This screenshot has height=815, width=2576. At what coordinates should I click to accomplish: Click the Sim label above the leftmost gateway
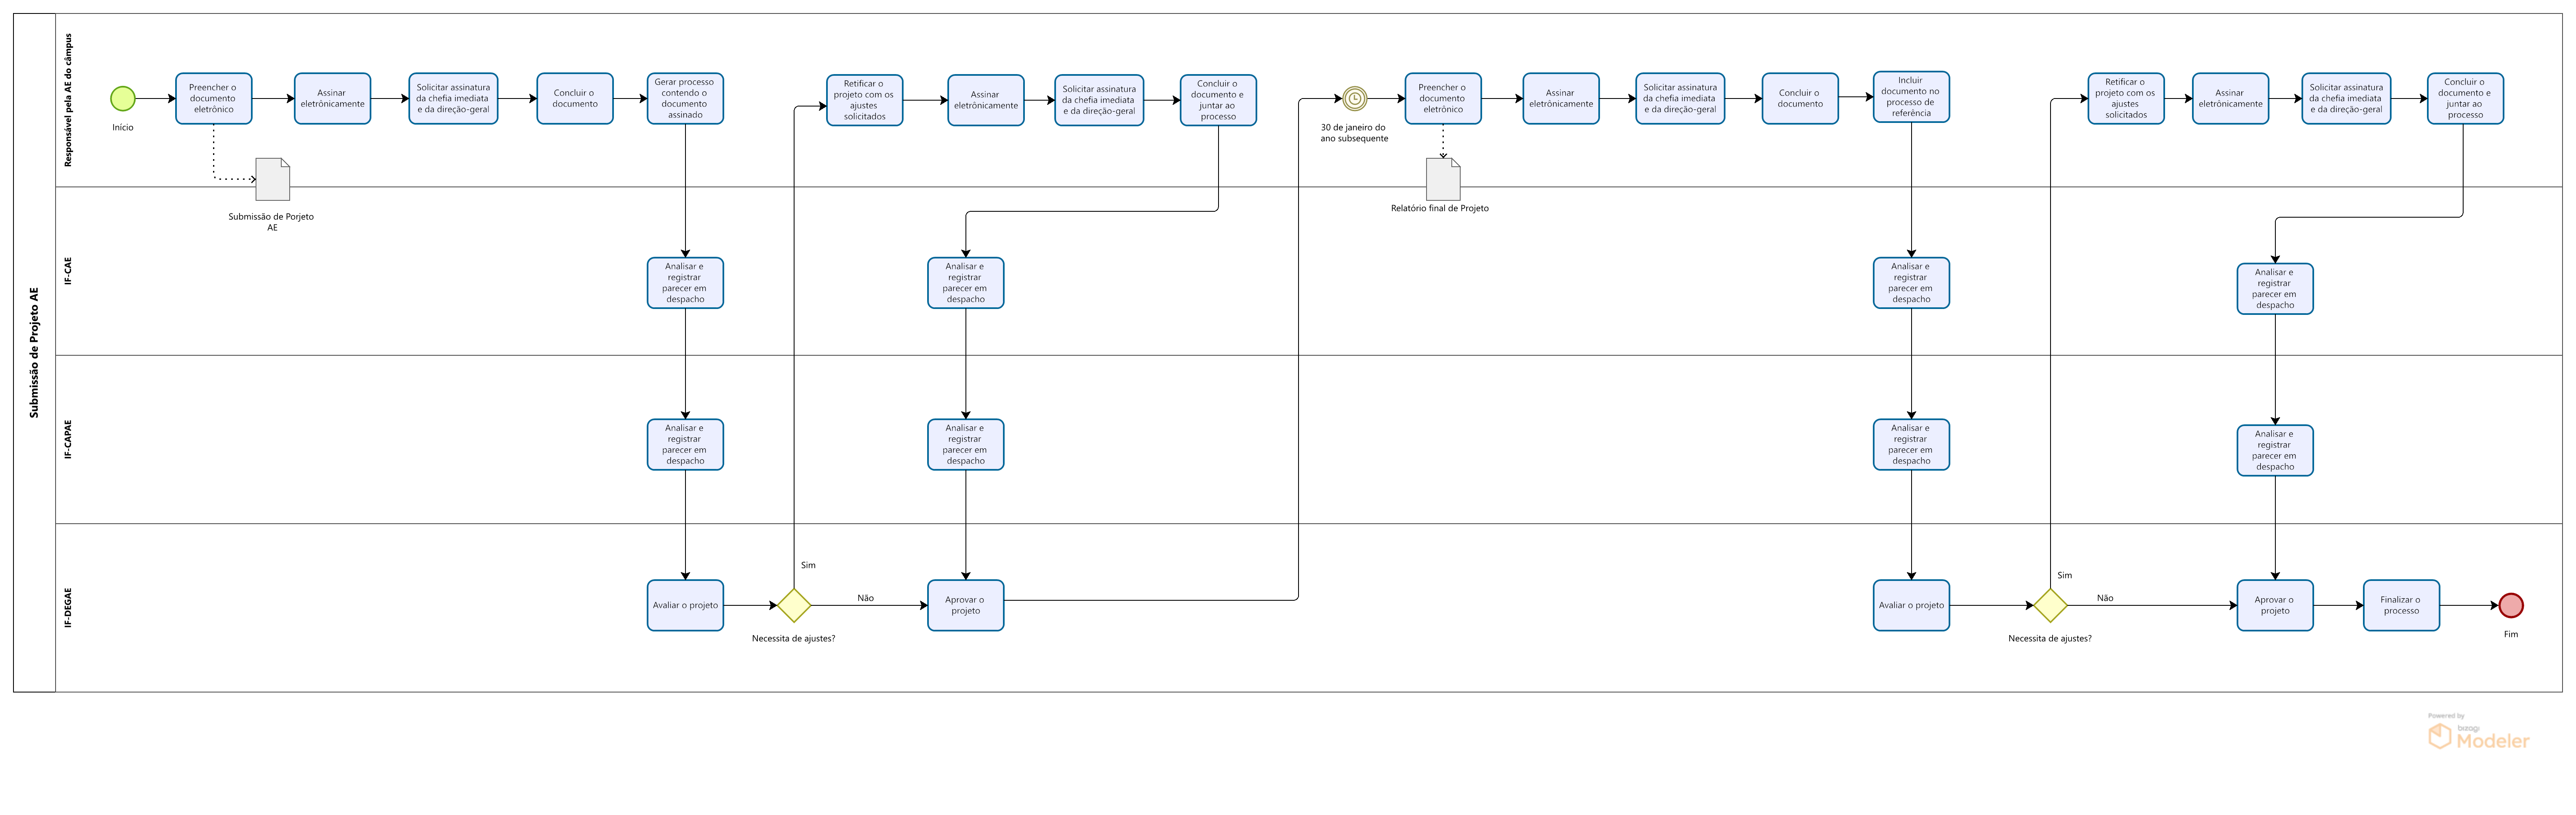click(x=808, y=565)
